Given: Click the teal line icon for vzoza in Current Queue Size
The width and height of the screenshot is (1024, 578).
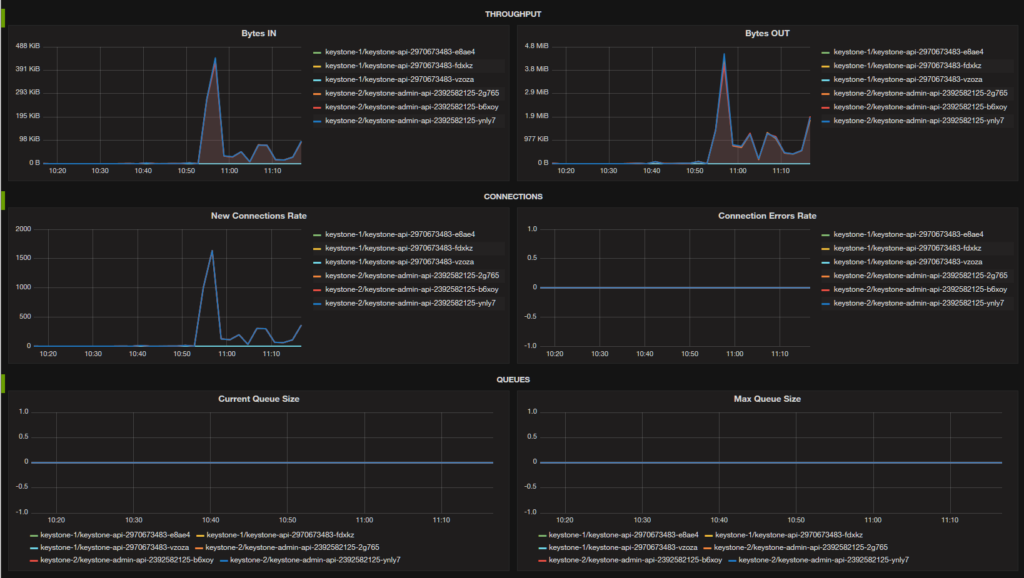Looking at the screenshot, I should [x=32, y=549].
